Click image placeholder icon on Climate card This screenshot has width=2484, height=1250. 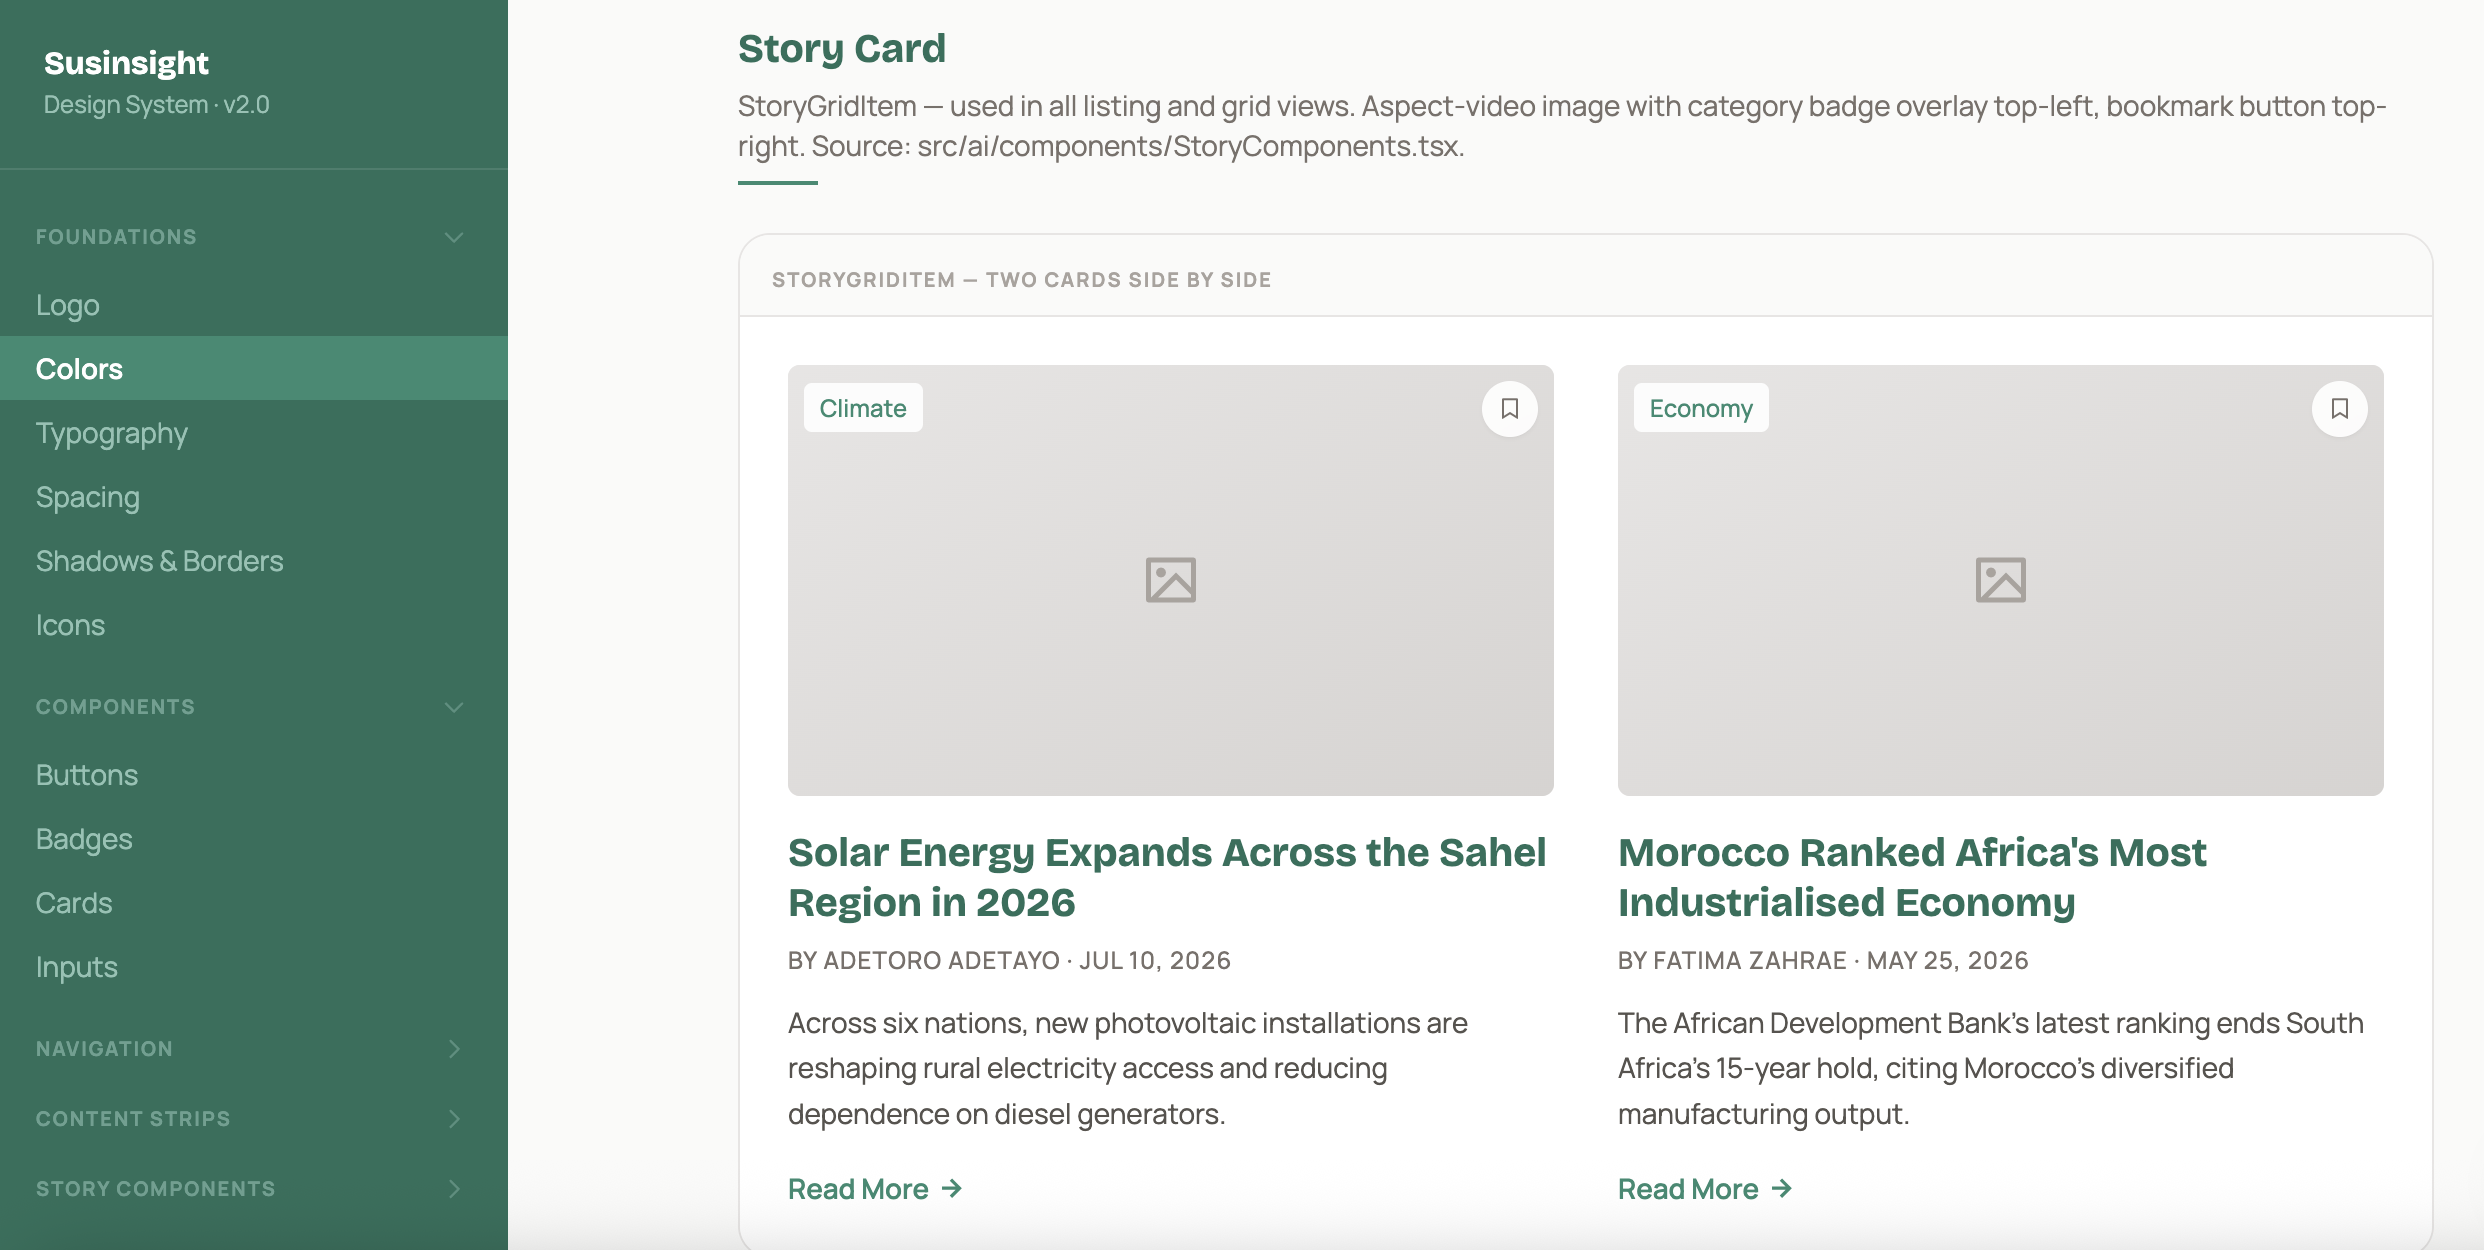(1170, 580)
